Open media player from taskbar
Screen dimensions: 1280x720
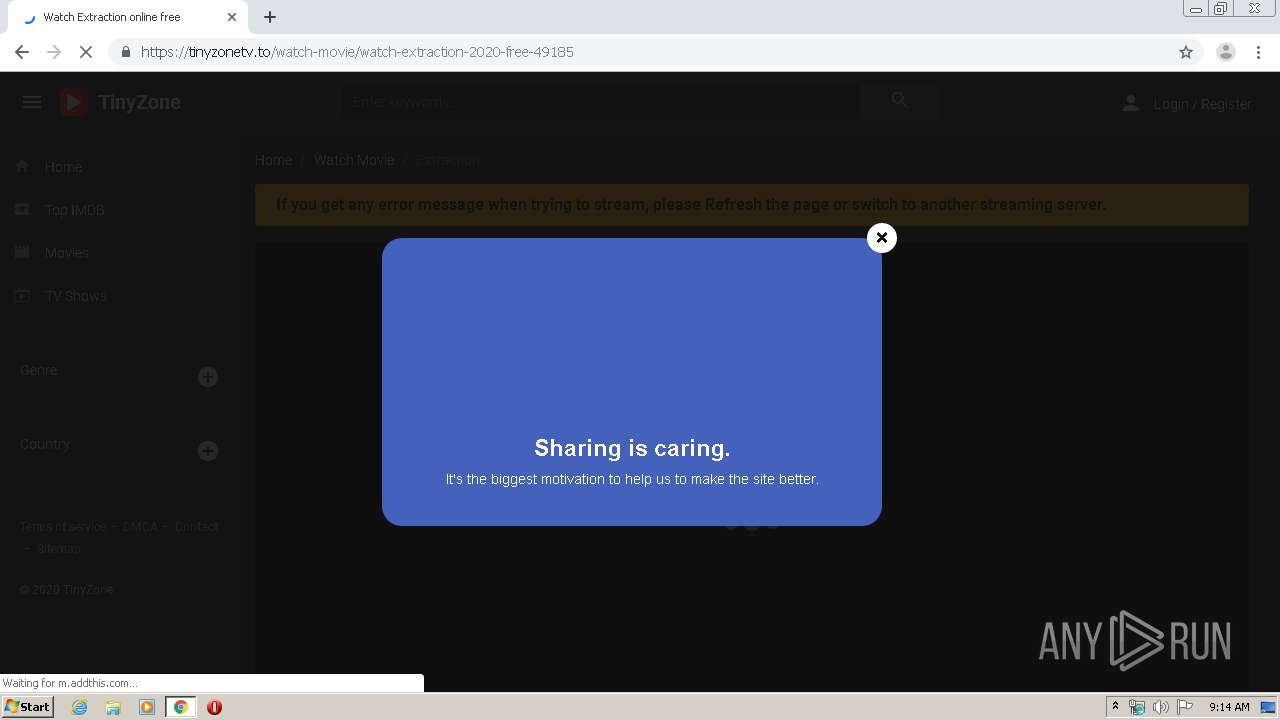[x=147, y=707]
